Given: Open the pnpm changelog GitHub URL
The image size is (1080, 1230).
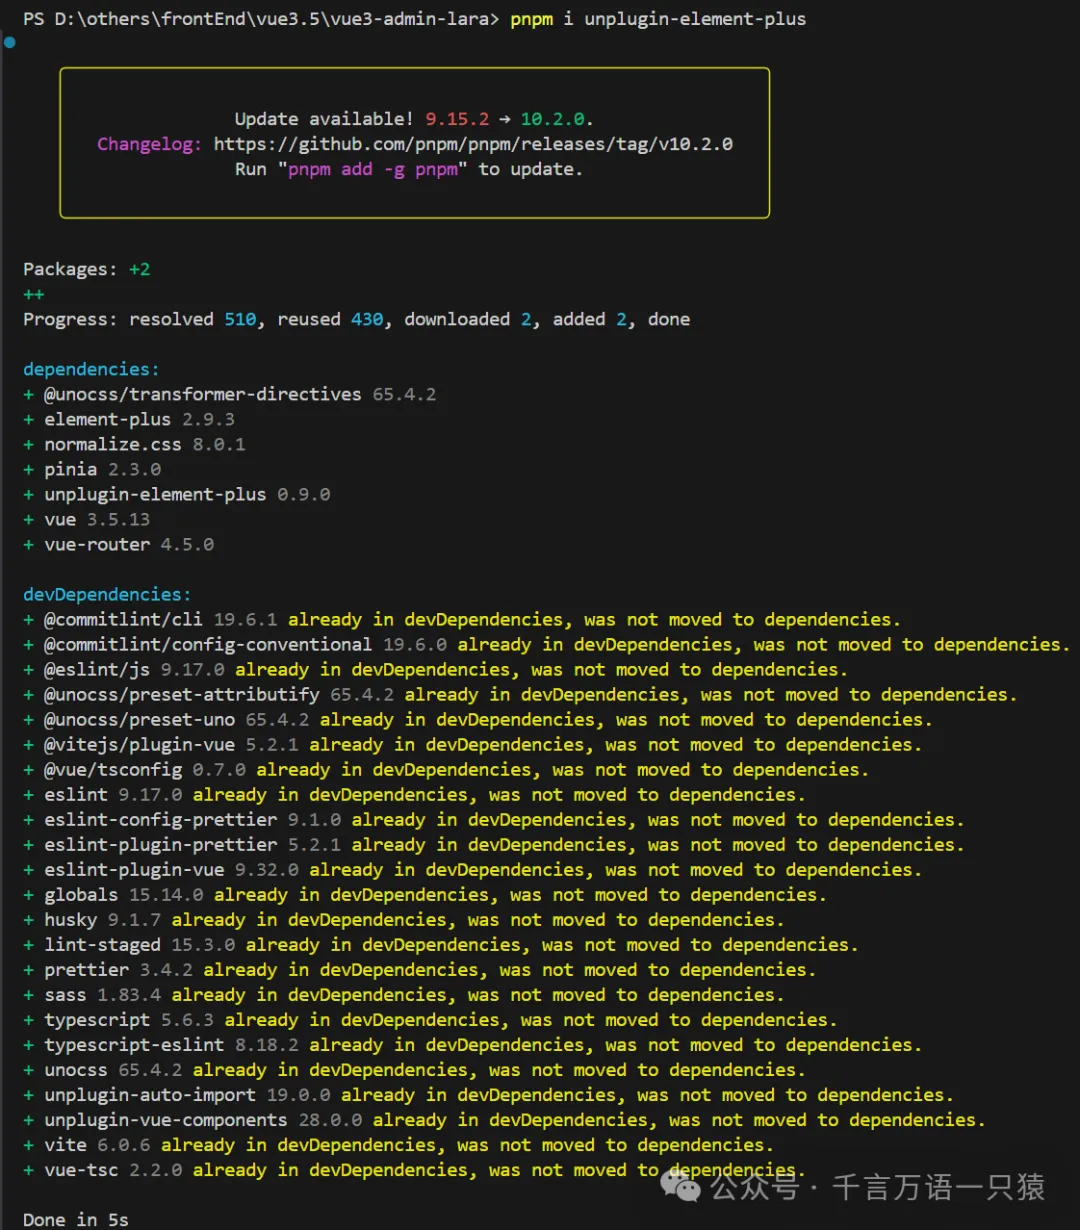Looking at the screenshot, I should pyautogui.click(x=472, y=144).
